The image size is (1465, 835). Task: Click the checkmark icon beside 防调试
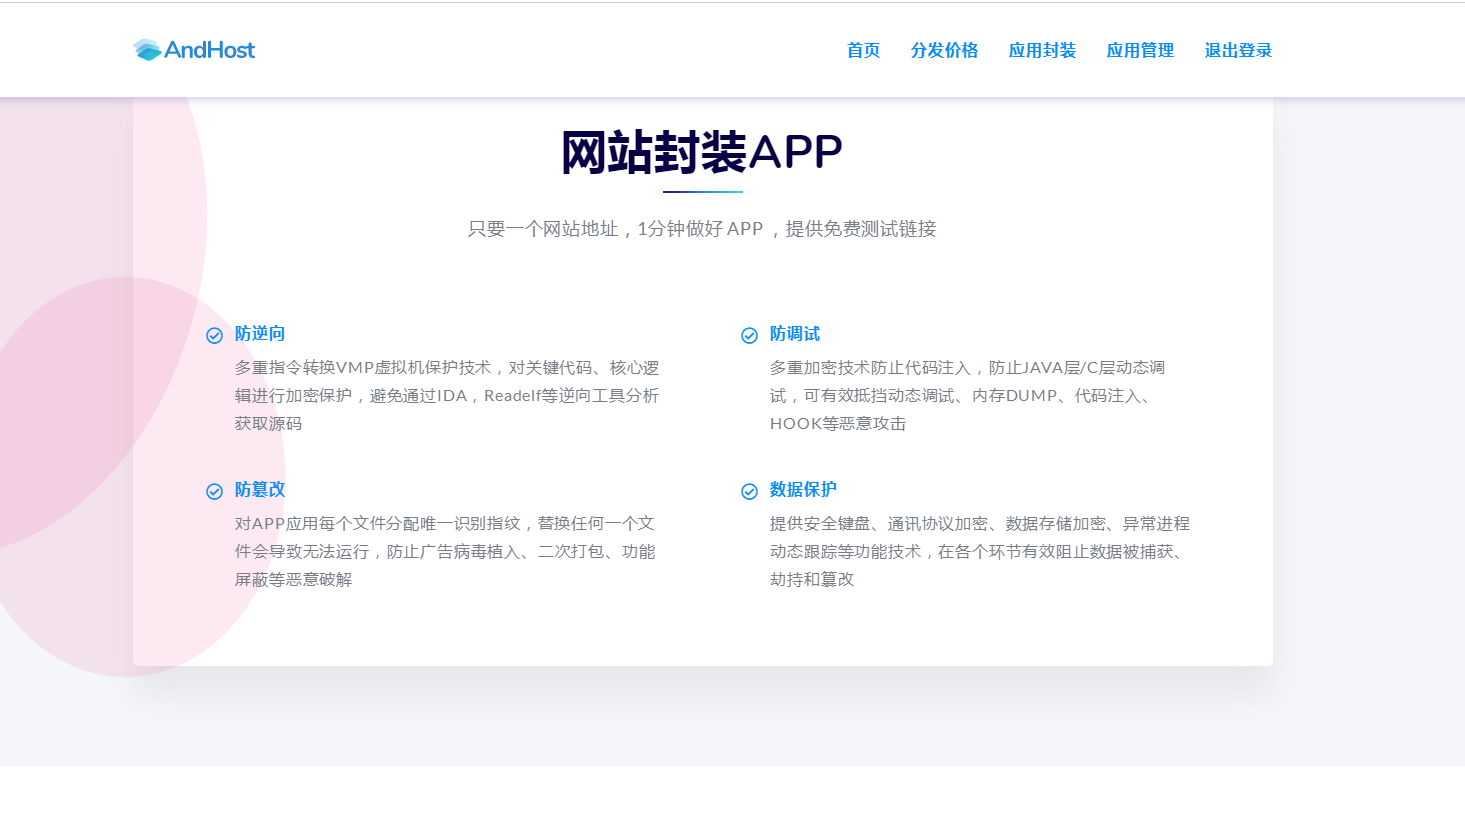click(x=749, y=335)
